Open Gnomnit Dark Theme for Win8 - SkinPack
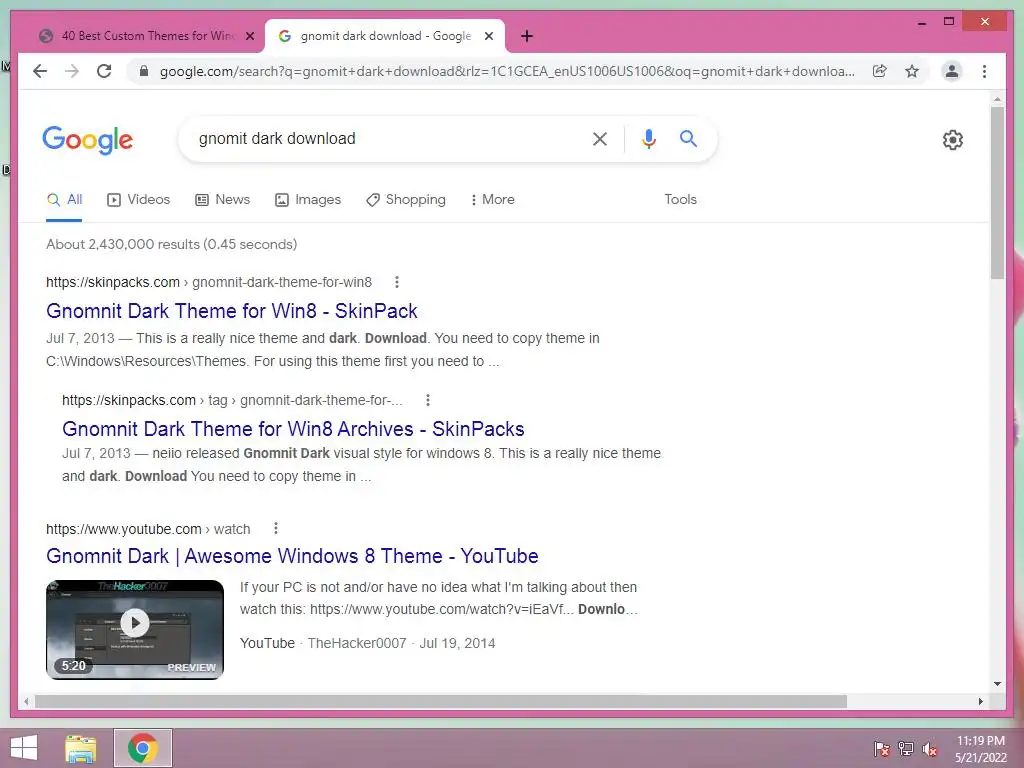Viewport: 1024px width, 768px height. tap(232, 311)
